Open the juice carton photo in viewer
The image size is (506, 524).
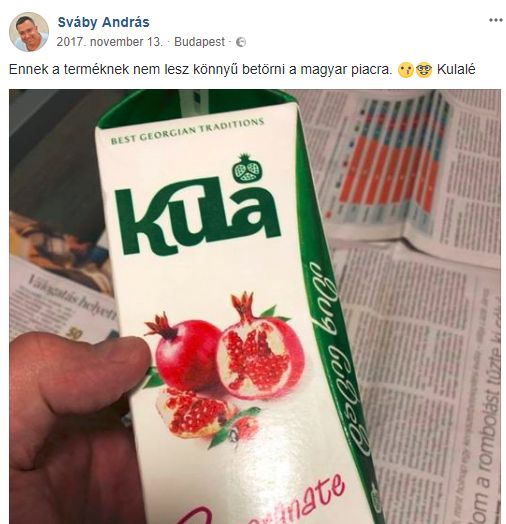click(255, 306)
